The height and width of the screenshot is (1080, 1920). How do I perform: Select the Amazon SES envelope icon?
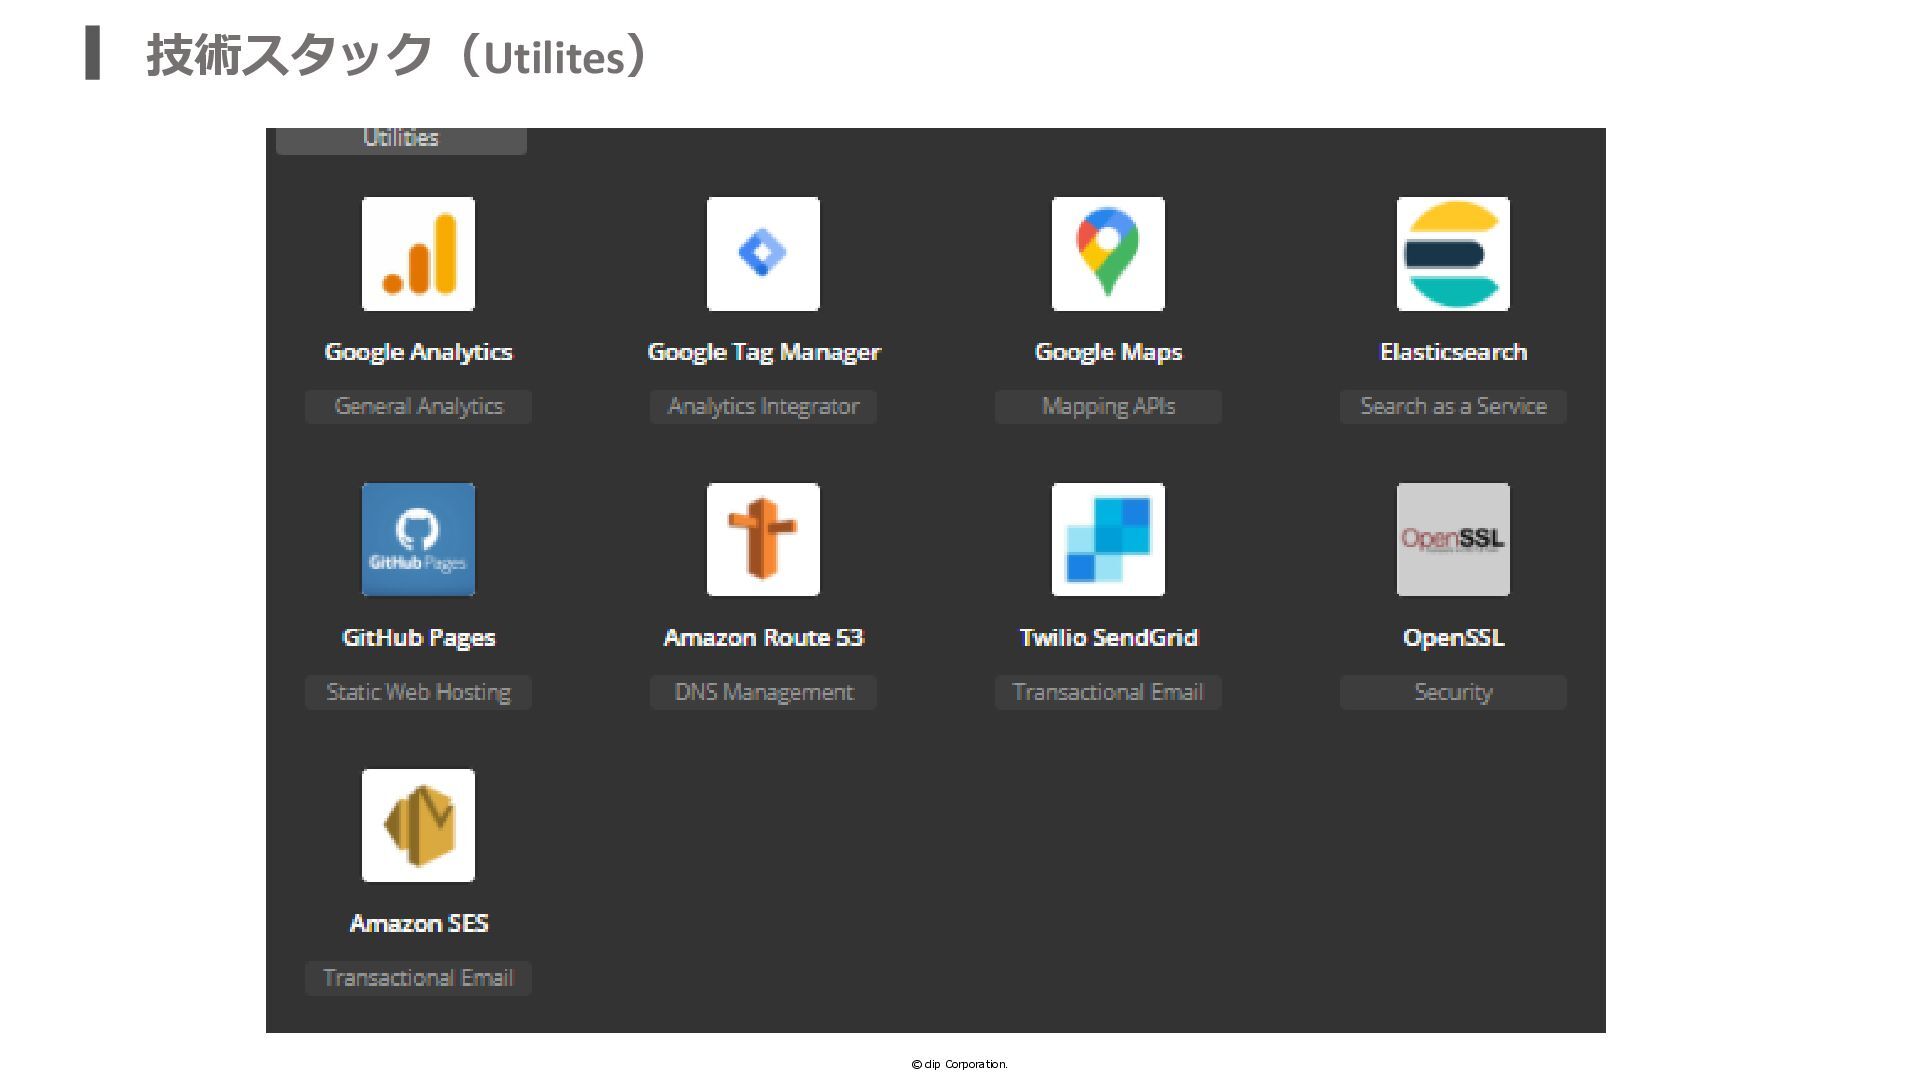(418, 826)
